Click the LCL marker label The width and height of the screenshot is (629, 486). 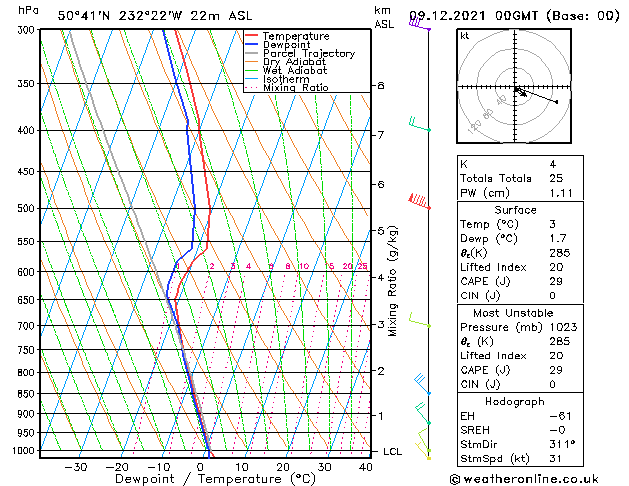click(x=392, y=452)
